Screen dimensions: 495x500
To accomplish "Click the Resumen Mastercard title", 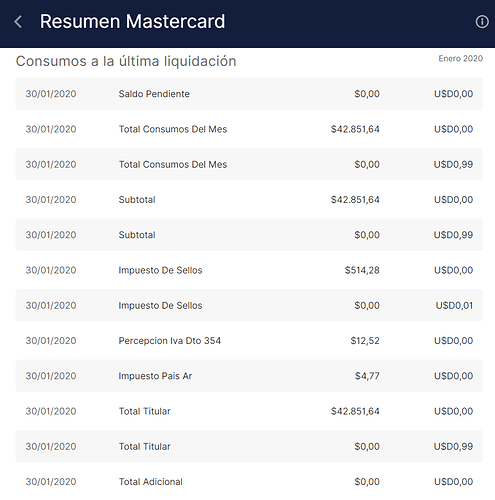I will [132, 22].
